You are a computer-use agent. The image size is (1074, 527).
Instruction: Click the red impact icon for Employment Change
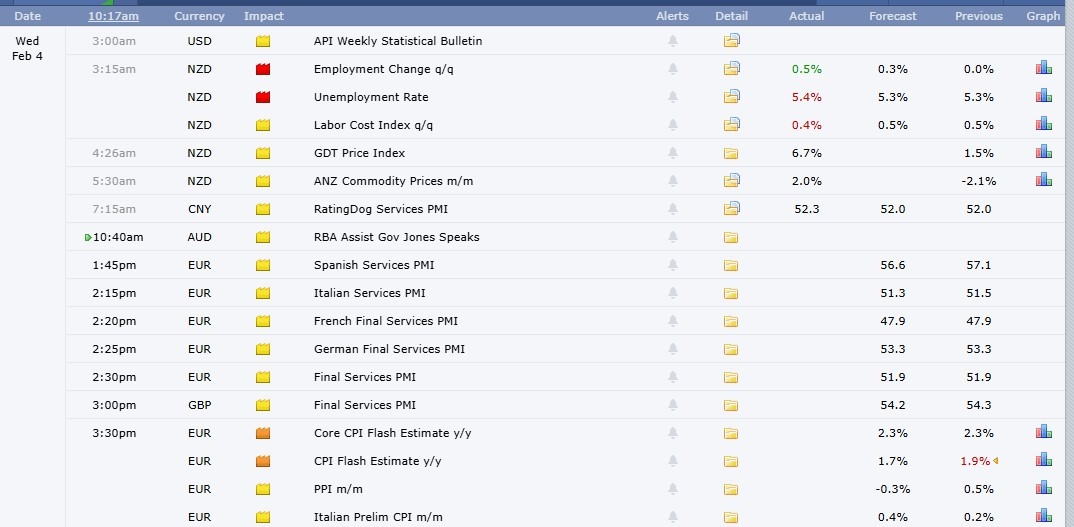tap(263, 69)
